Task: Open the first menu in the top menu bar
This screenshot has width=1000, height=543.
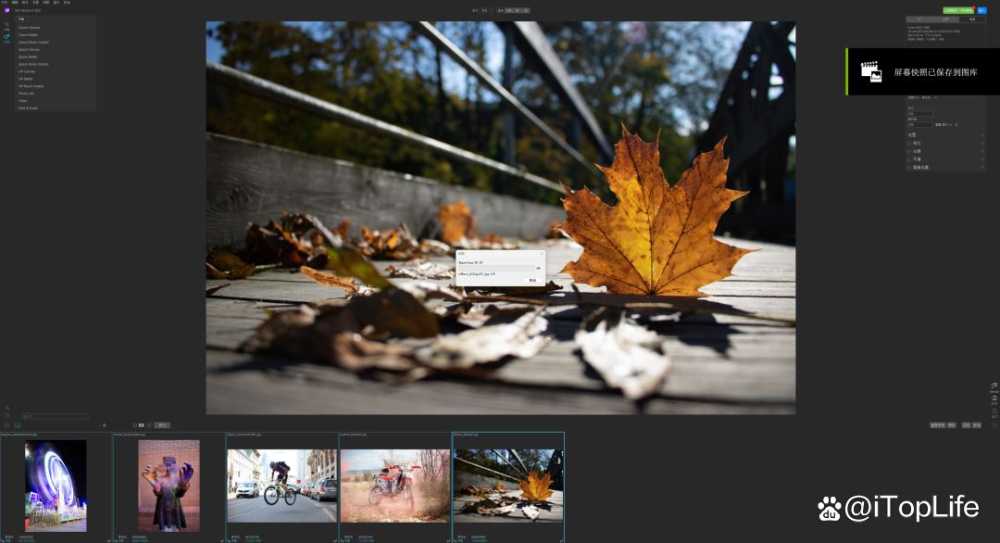Action: click(3, 3)
